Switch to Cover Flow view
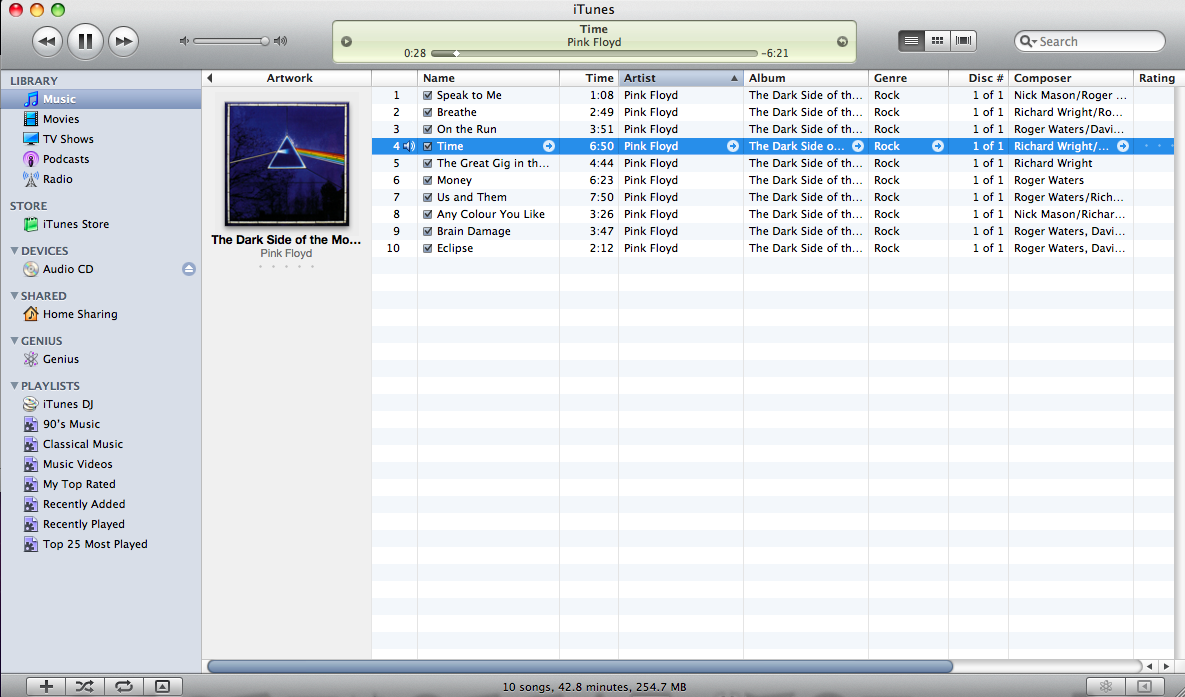 click(964, 41)
